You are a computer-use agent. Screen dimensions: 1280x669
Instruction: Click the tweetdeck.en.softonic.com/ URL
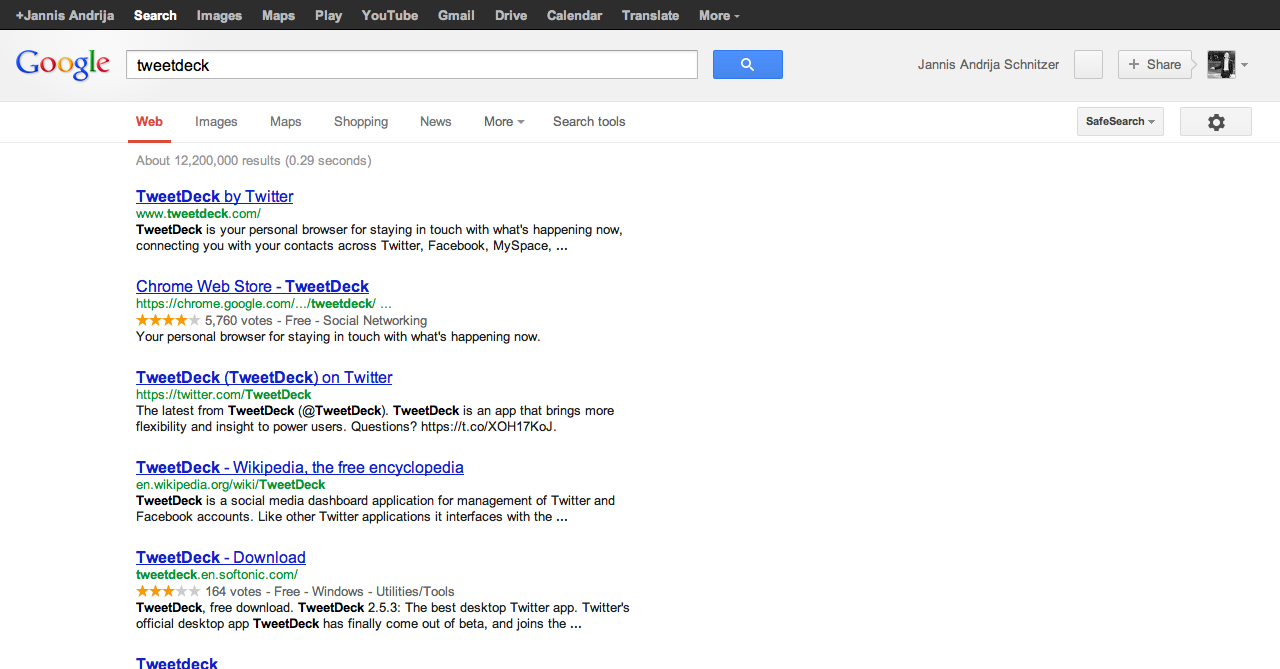pos(217,574)
